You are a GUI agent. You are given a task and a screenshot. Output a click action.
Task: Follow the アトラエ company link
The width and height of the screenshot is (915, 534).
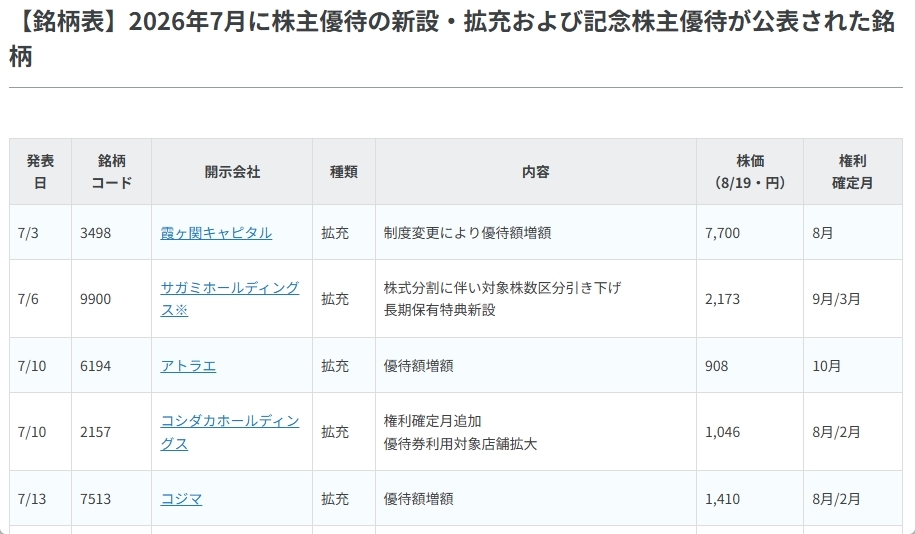click(x=188, y=366)
